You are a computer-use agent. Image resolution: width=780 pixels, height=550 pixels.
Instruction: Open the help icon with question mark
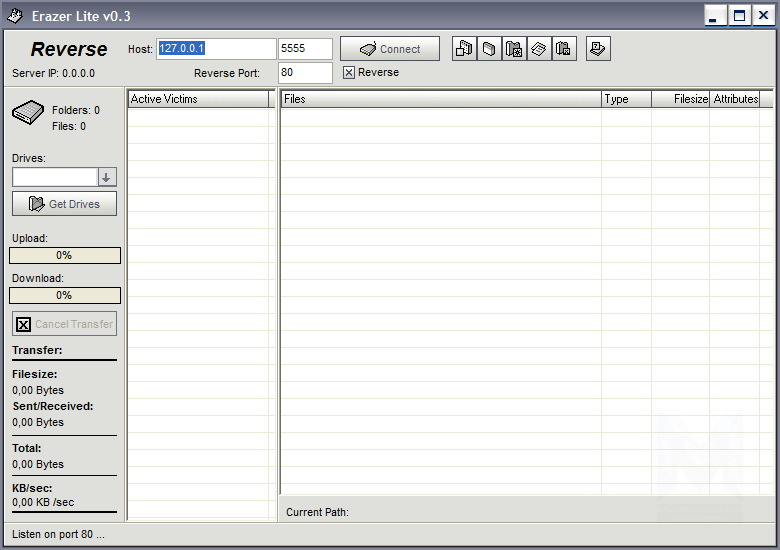click(598, 49)
